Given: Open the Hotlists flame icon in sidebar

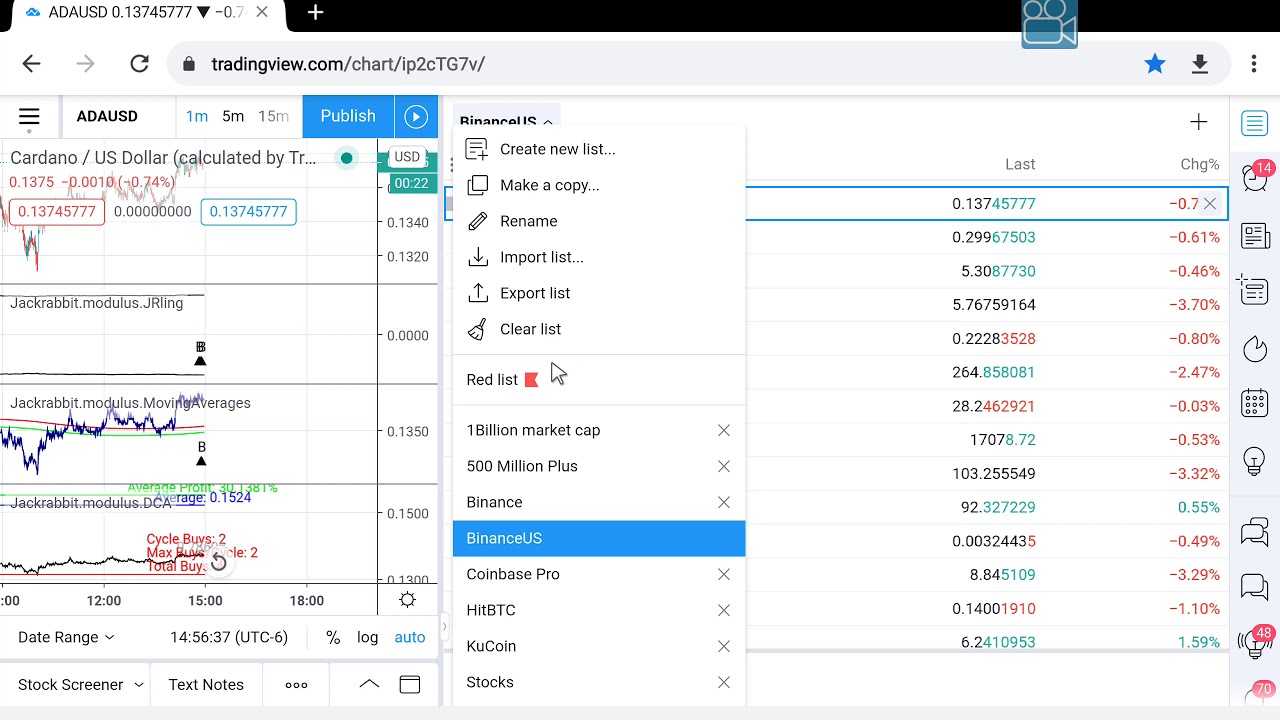Looking at the screenshot, I should click(x=1254, y=348).
